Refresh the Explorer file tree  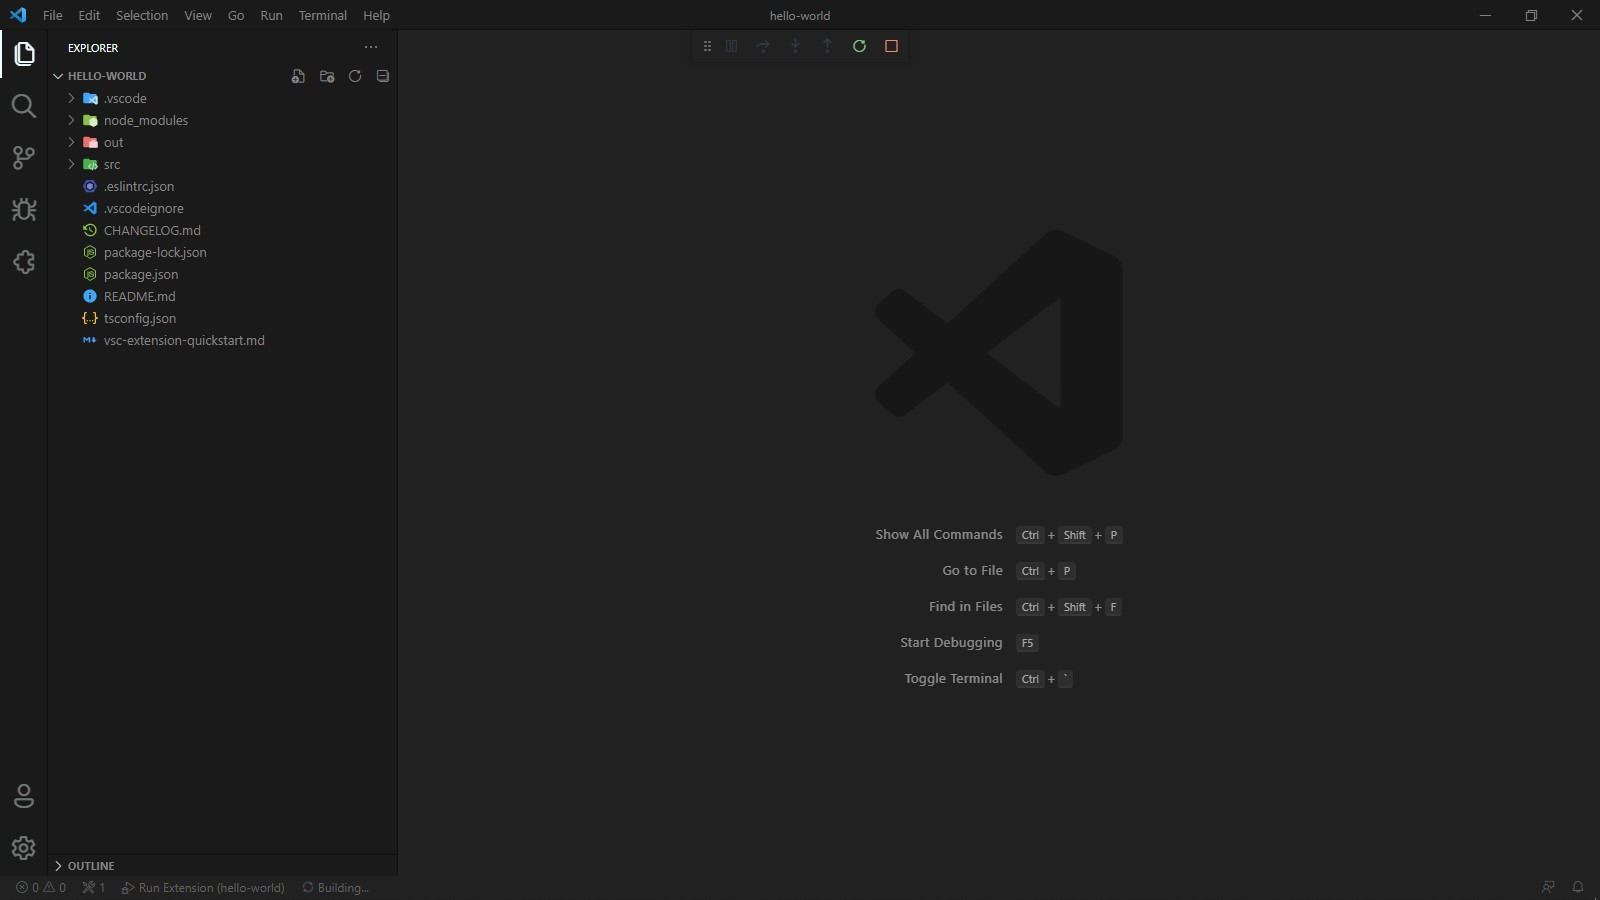pos(355,76)
